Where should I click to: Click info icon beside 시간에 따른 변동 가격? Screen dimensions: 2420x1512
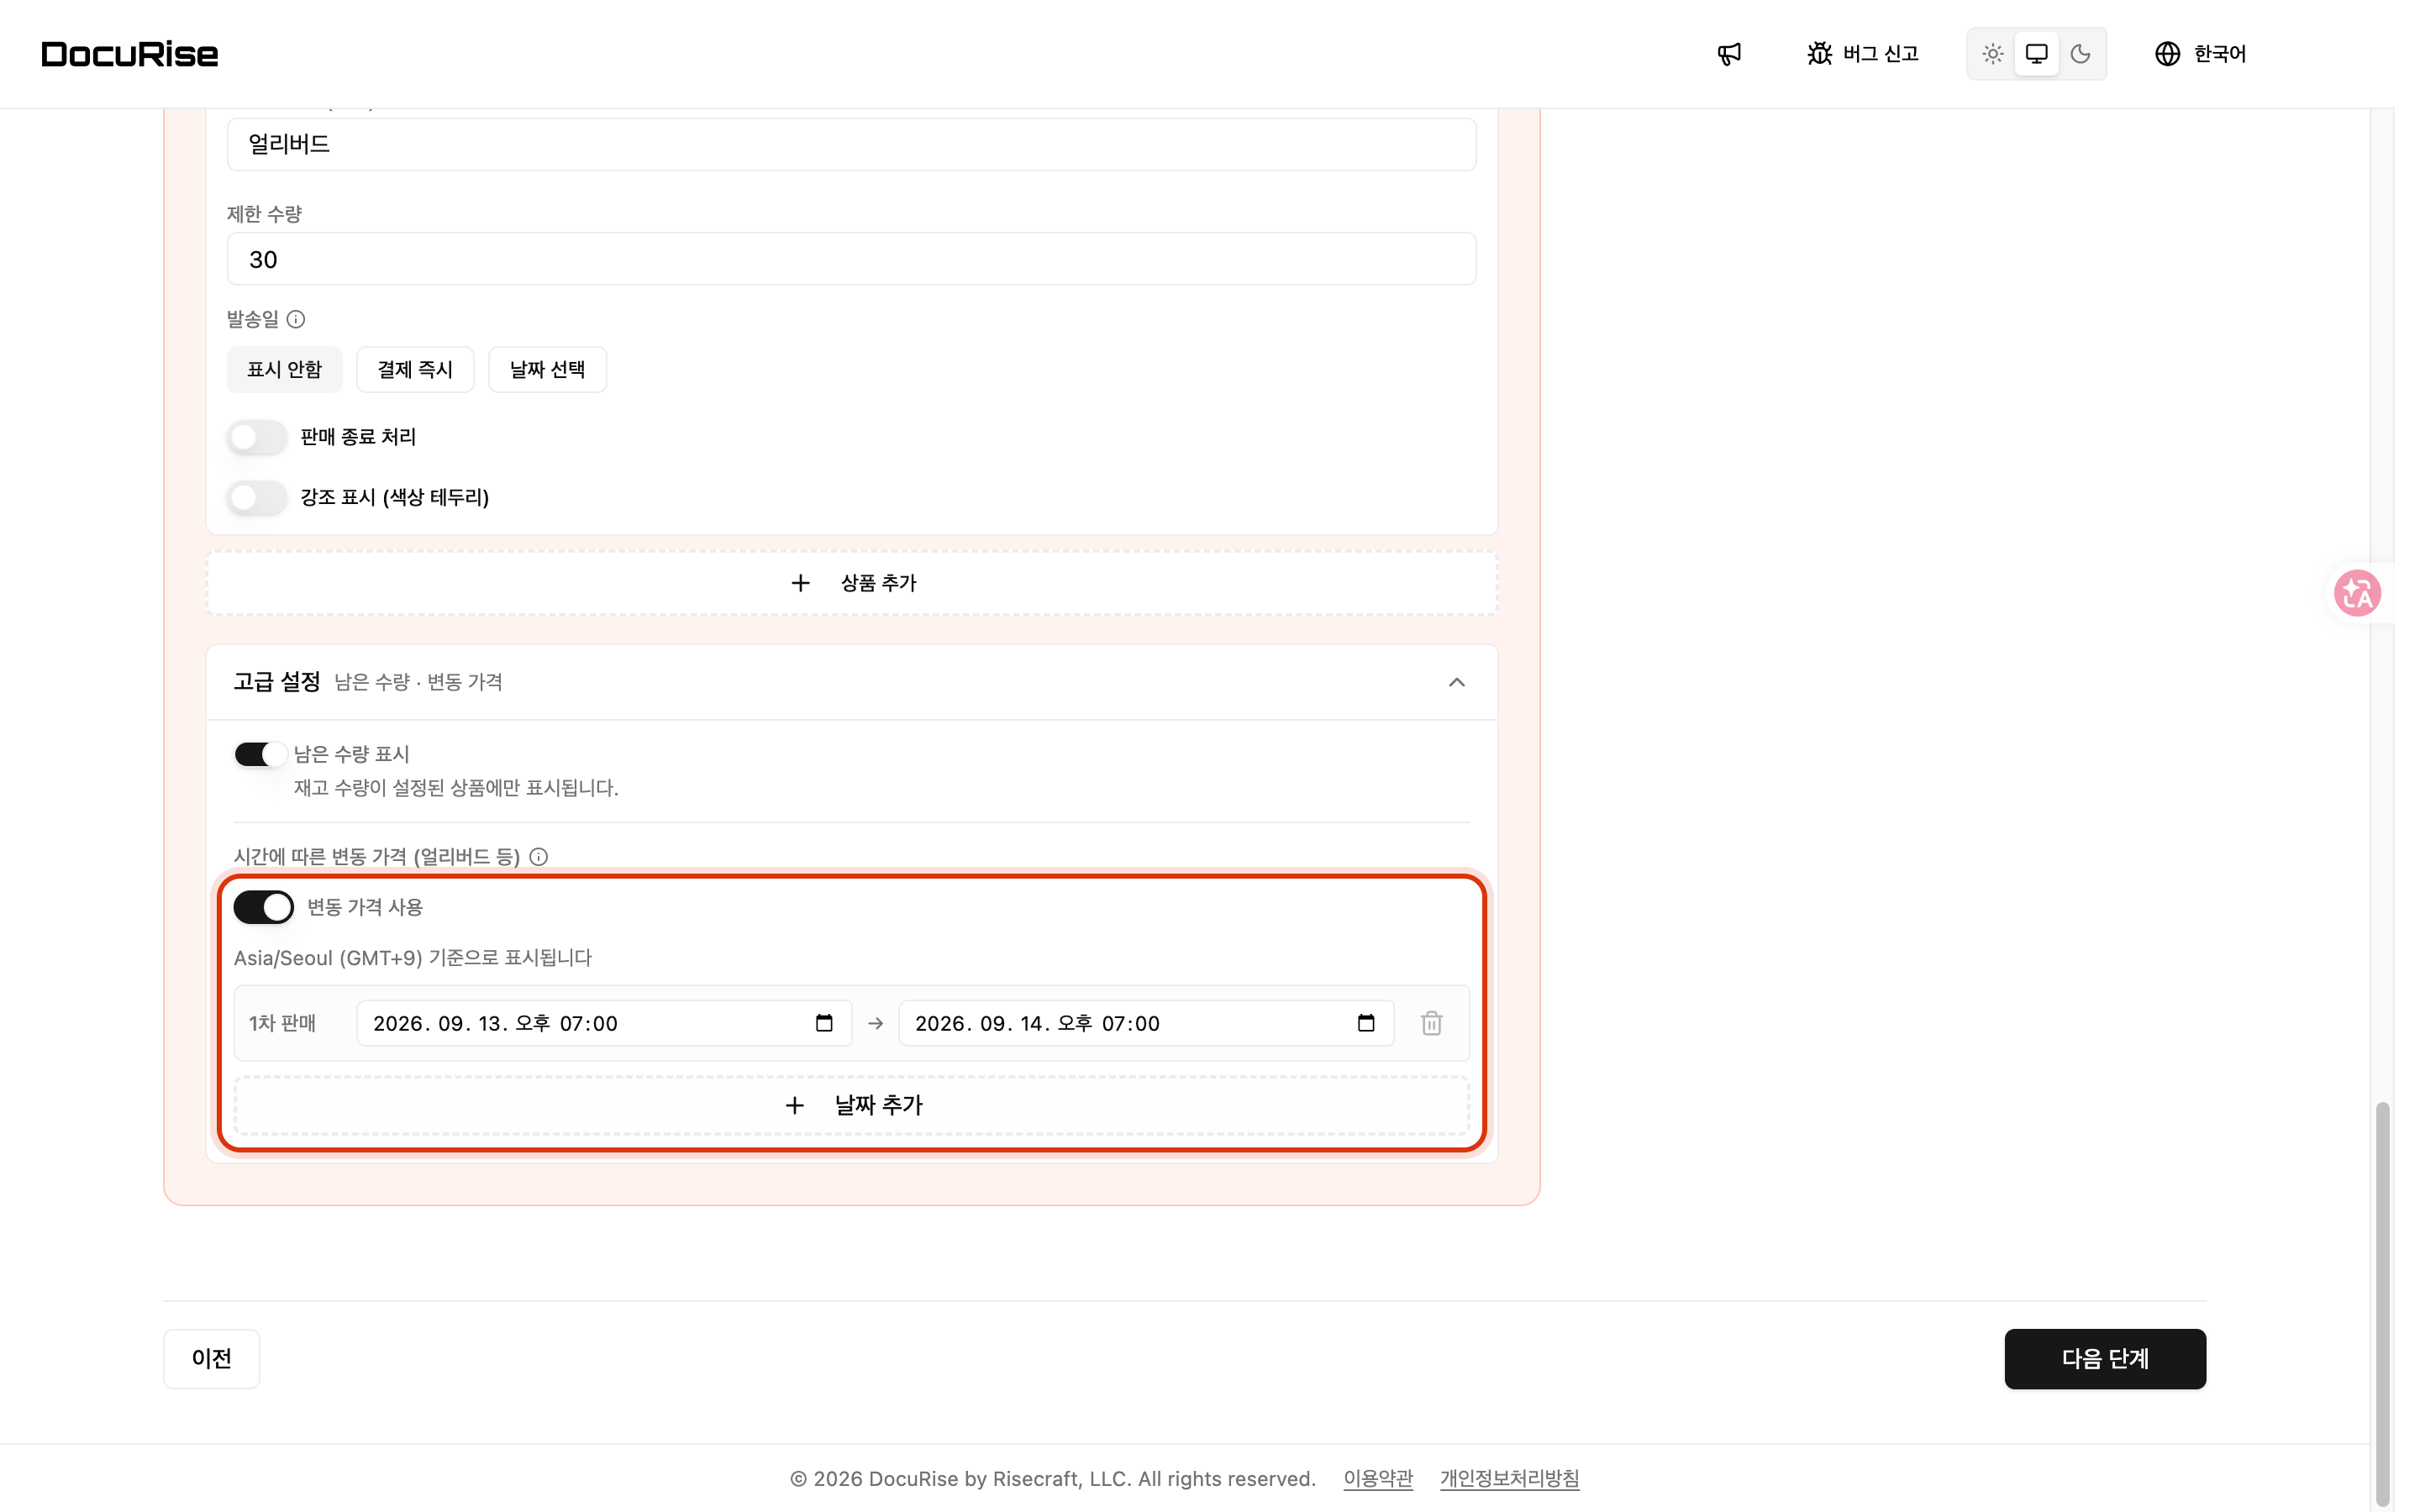(x=538, y=857)
